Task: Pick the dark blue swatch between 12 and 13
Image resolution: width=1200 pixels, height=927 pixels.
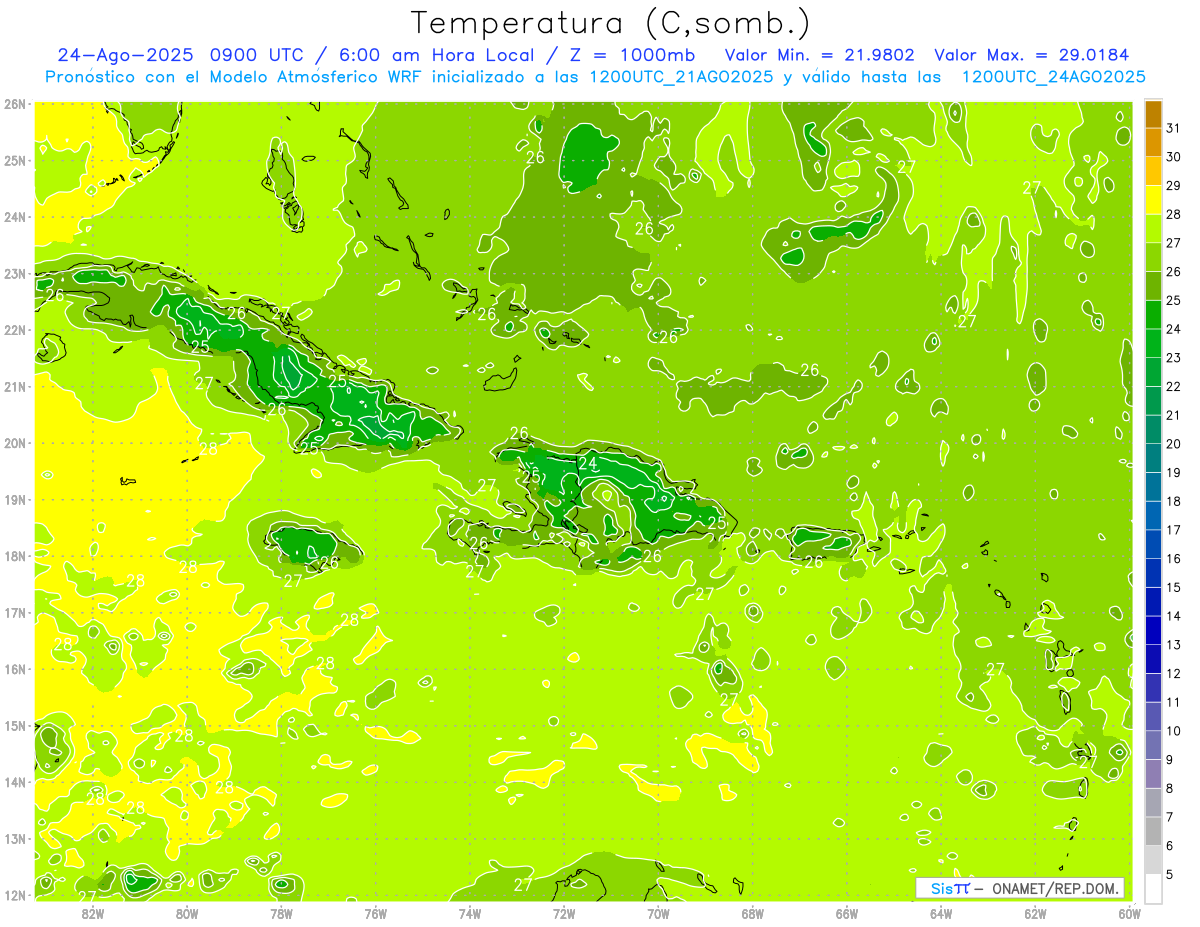Action: click(x=1153, y=659)
